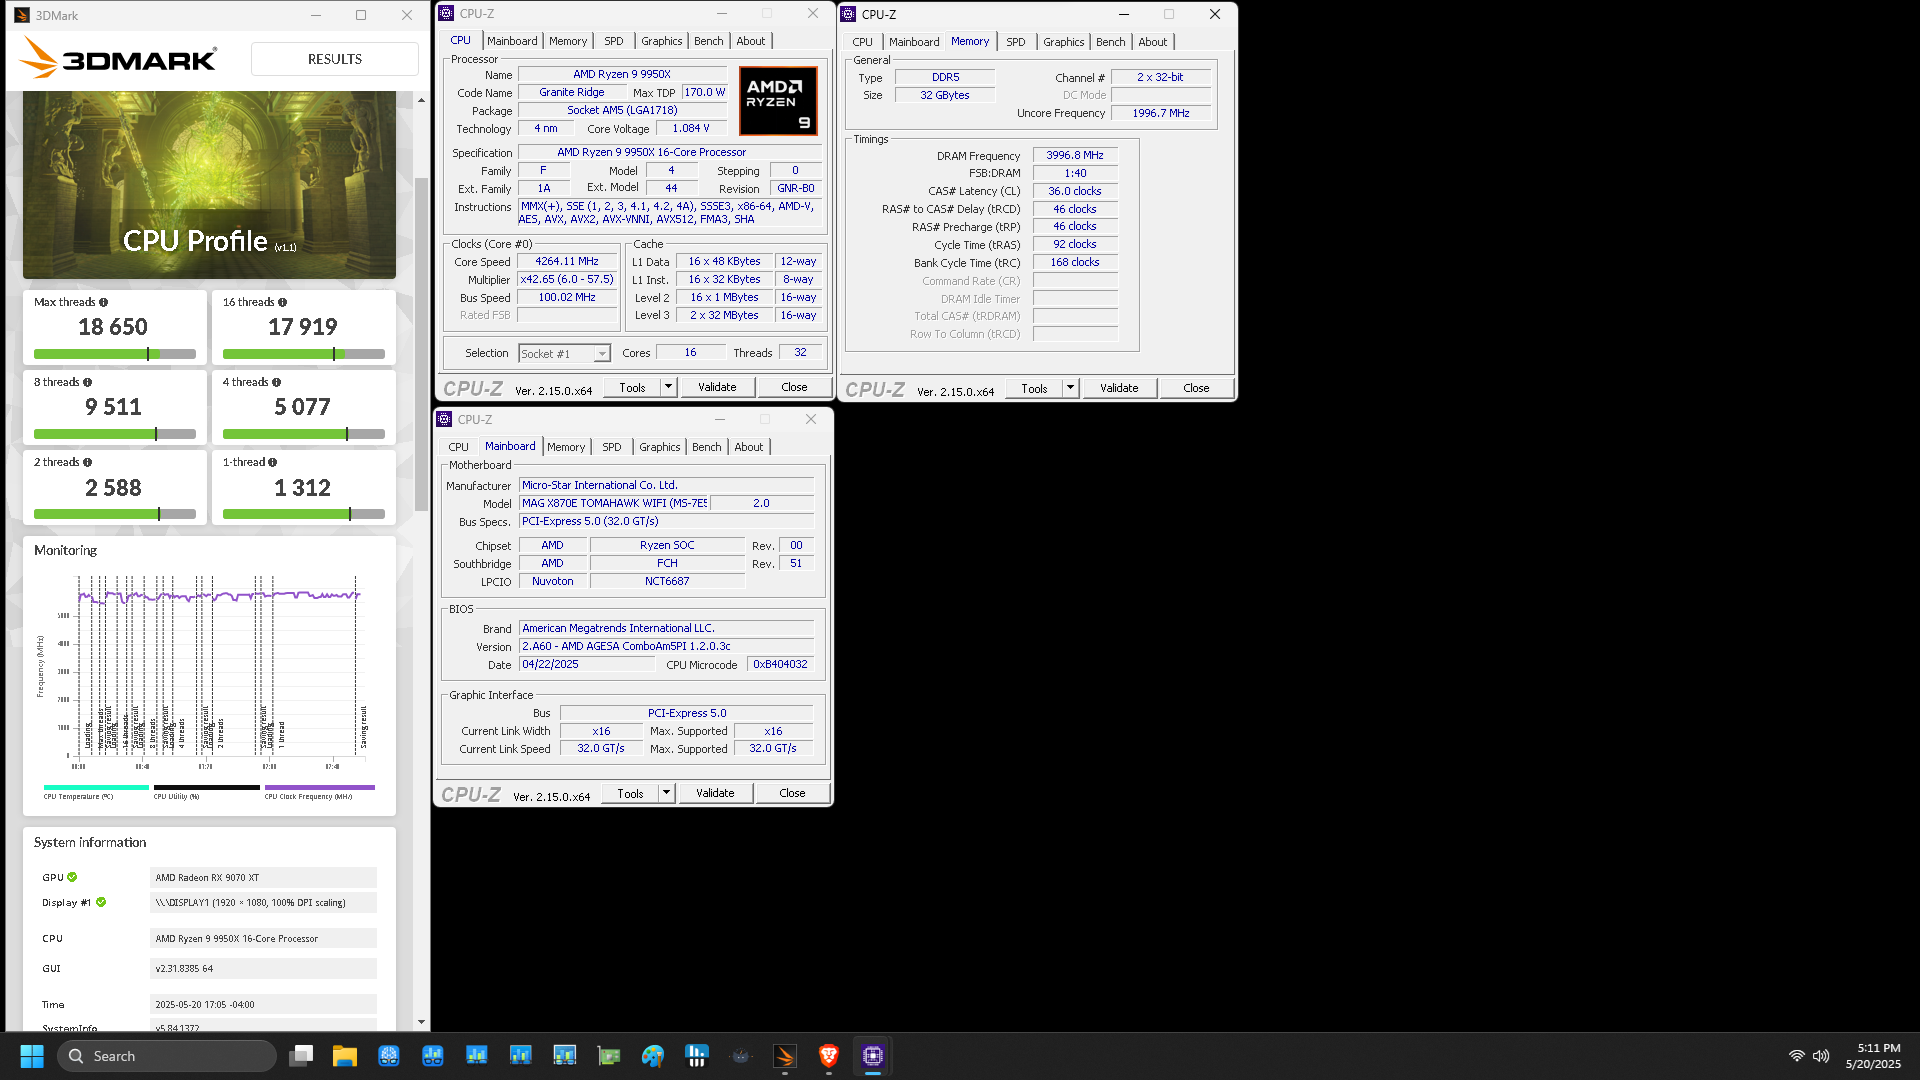Click the info icon beside 1-thread

(x=272, y=462)
